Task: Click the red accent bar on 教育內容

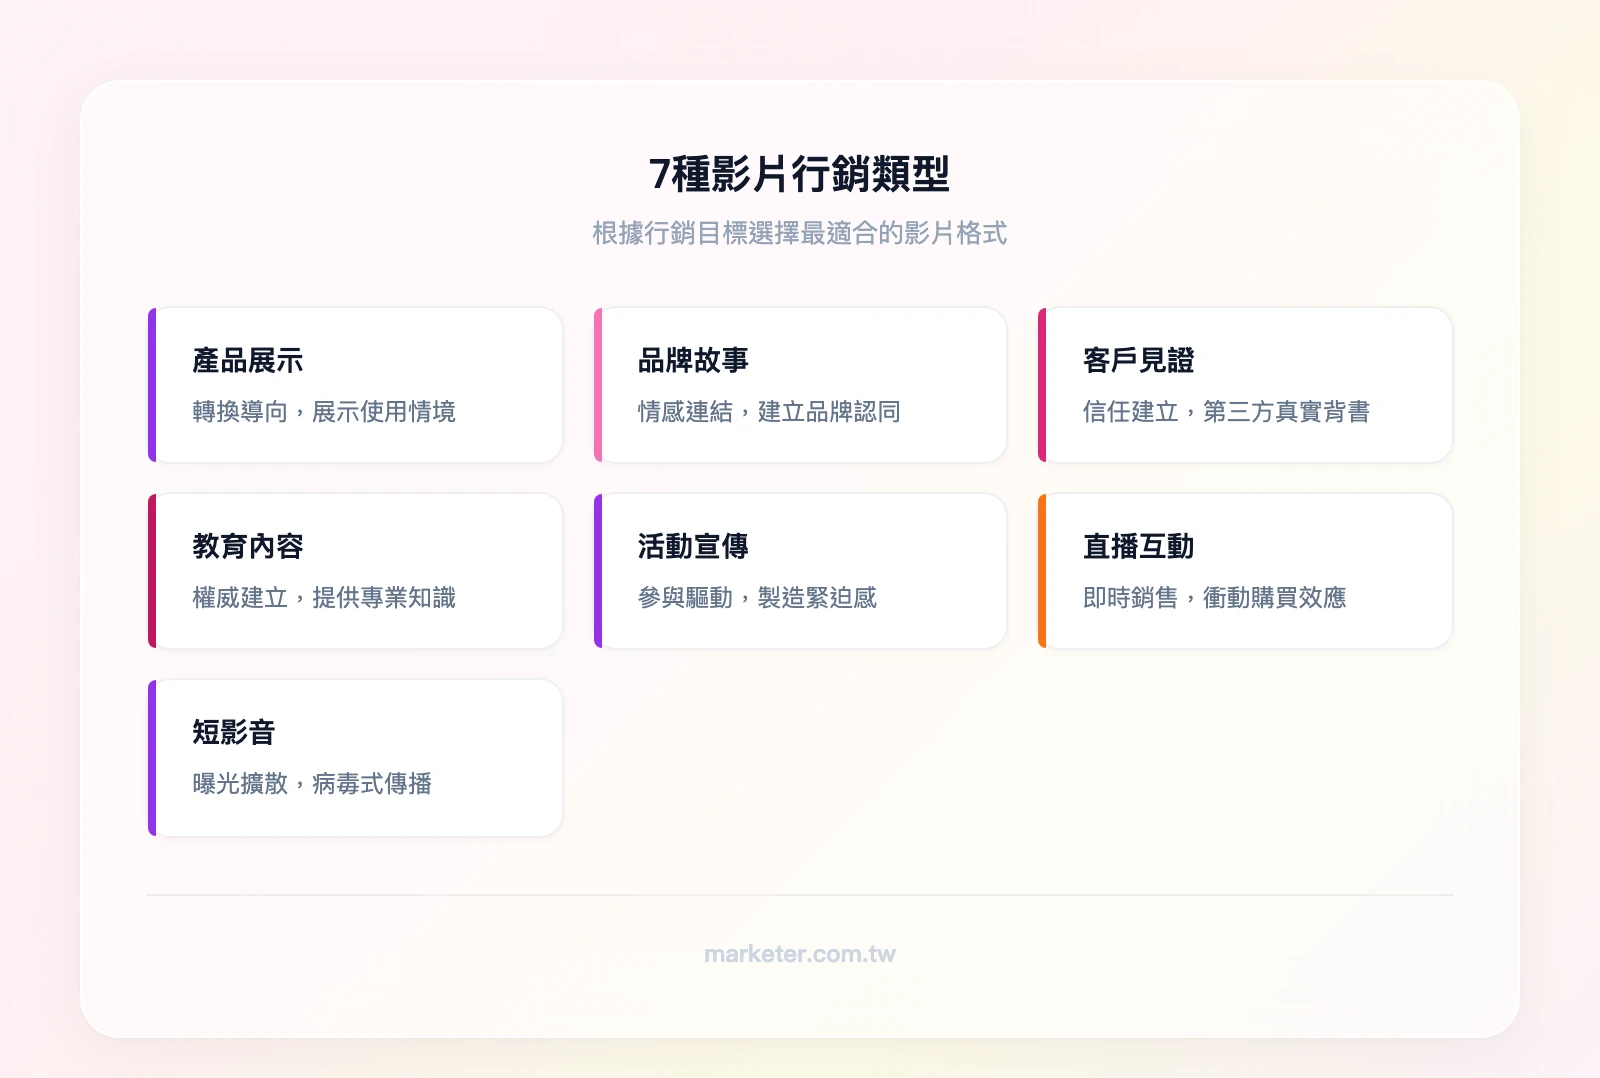Action: point(153,570)
